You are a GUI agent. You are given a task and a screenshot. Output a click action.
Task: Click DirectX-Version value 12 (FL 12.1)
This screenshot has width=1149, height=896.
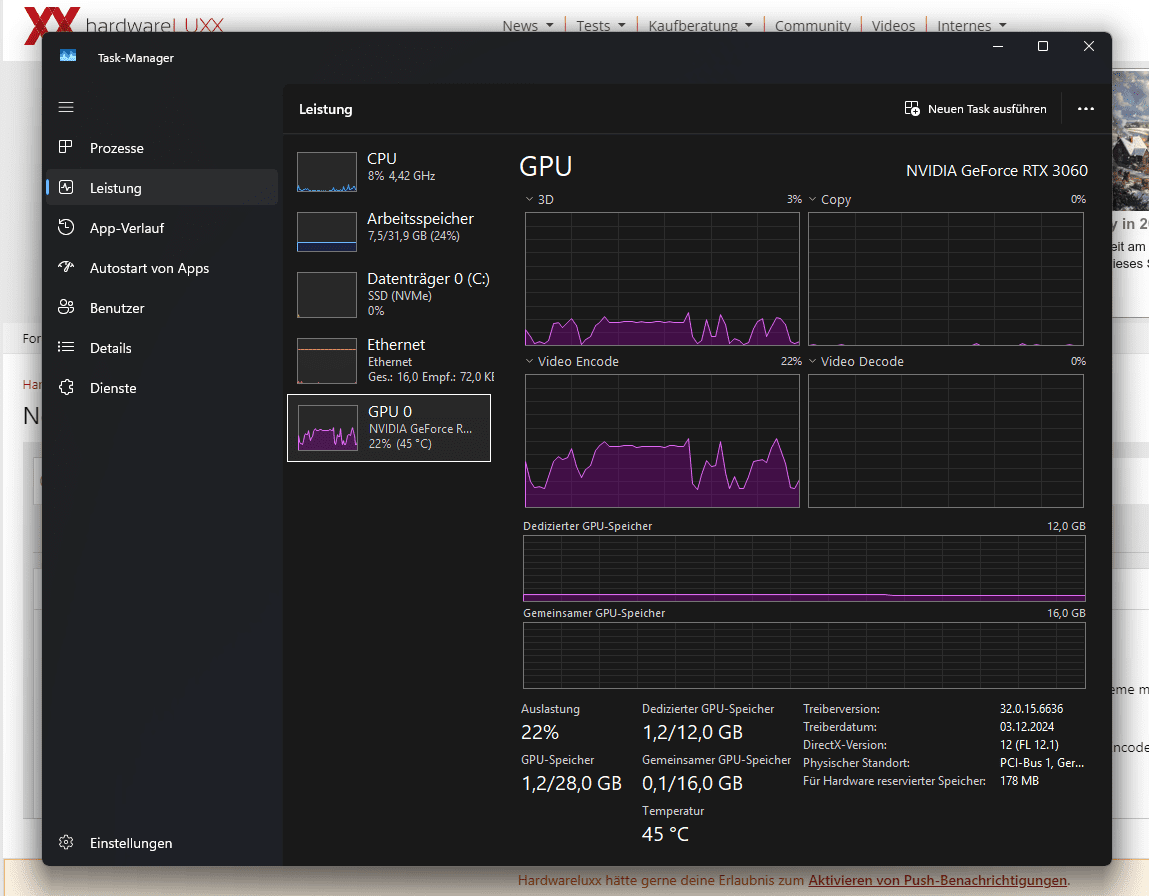point(1029,744)
